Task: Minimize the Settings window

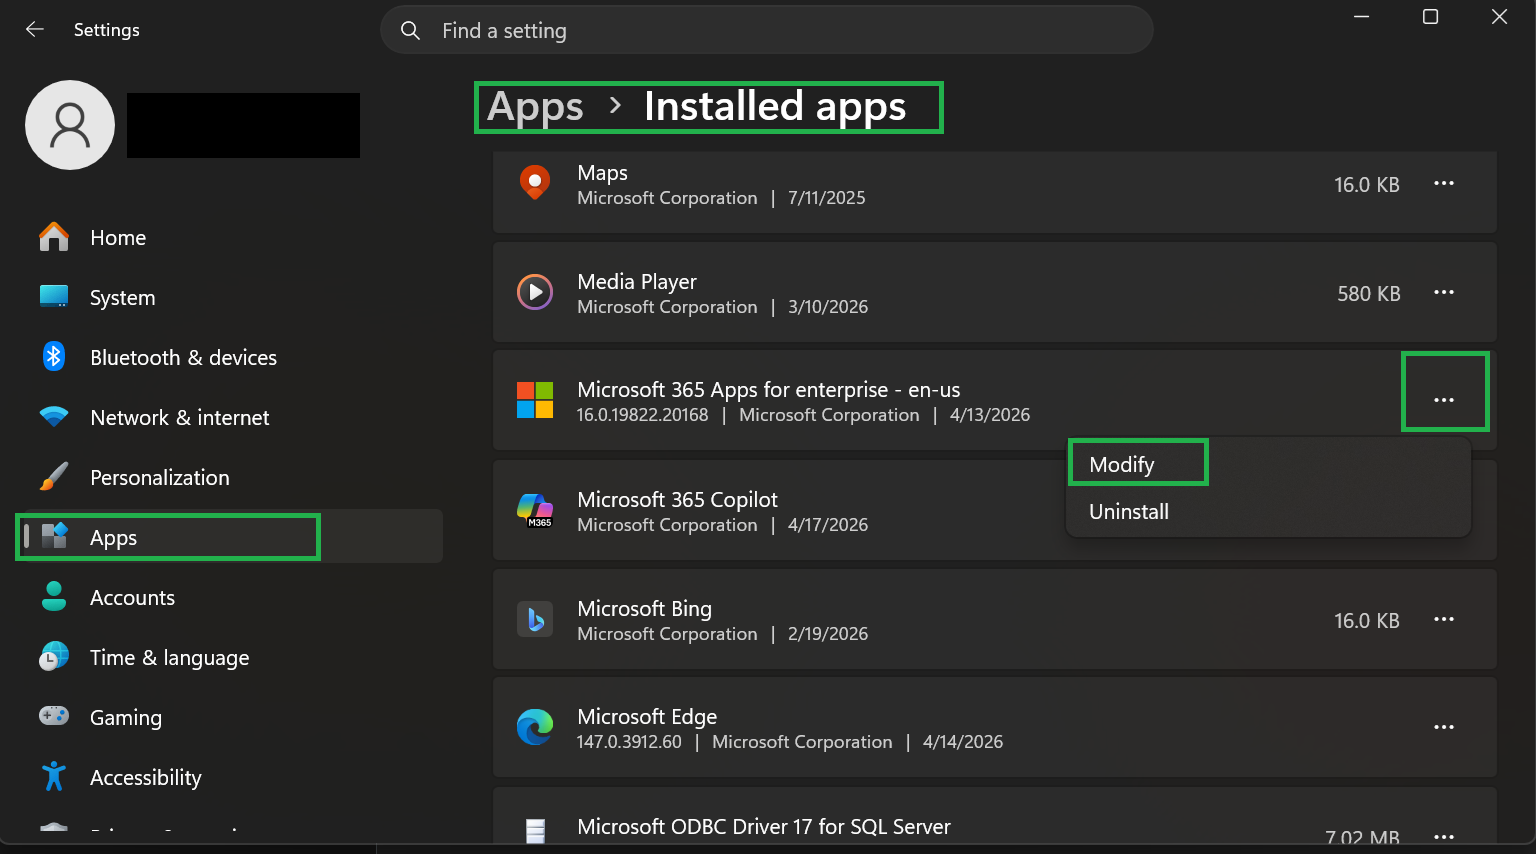Action: pyautogui.click(x=1361, y=17)
